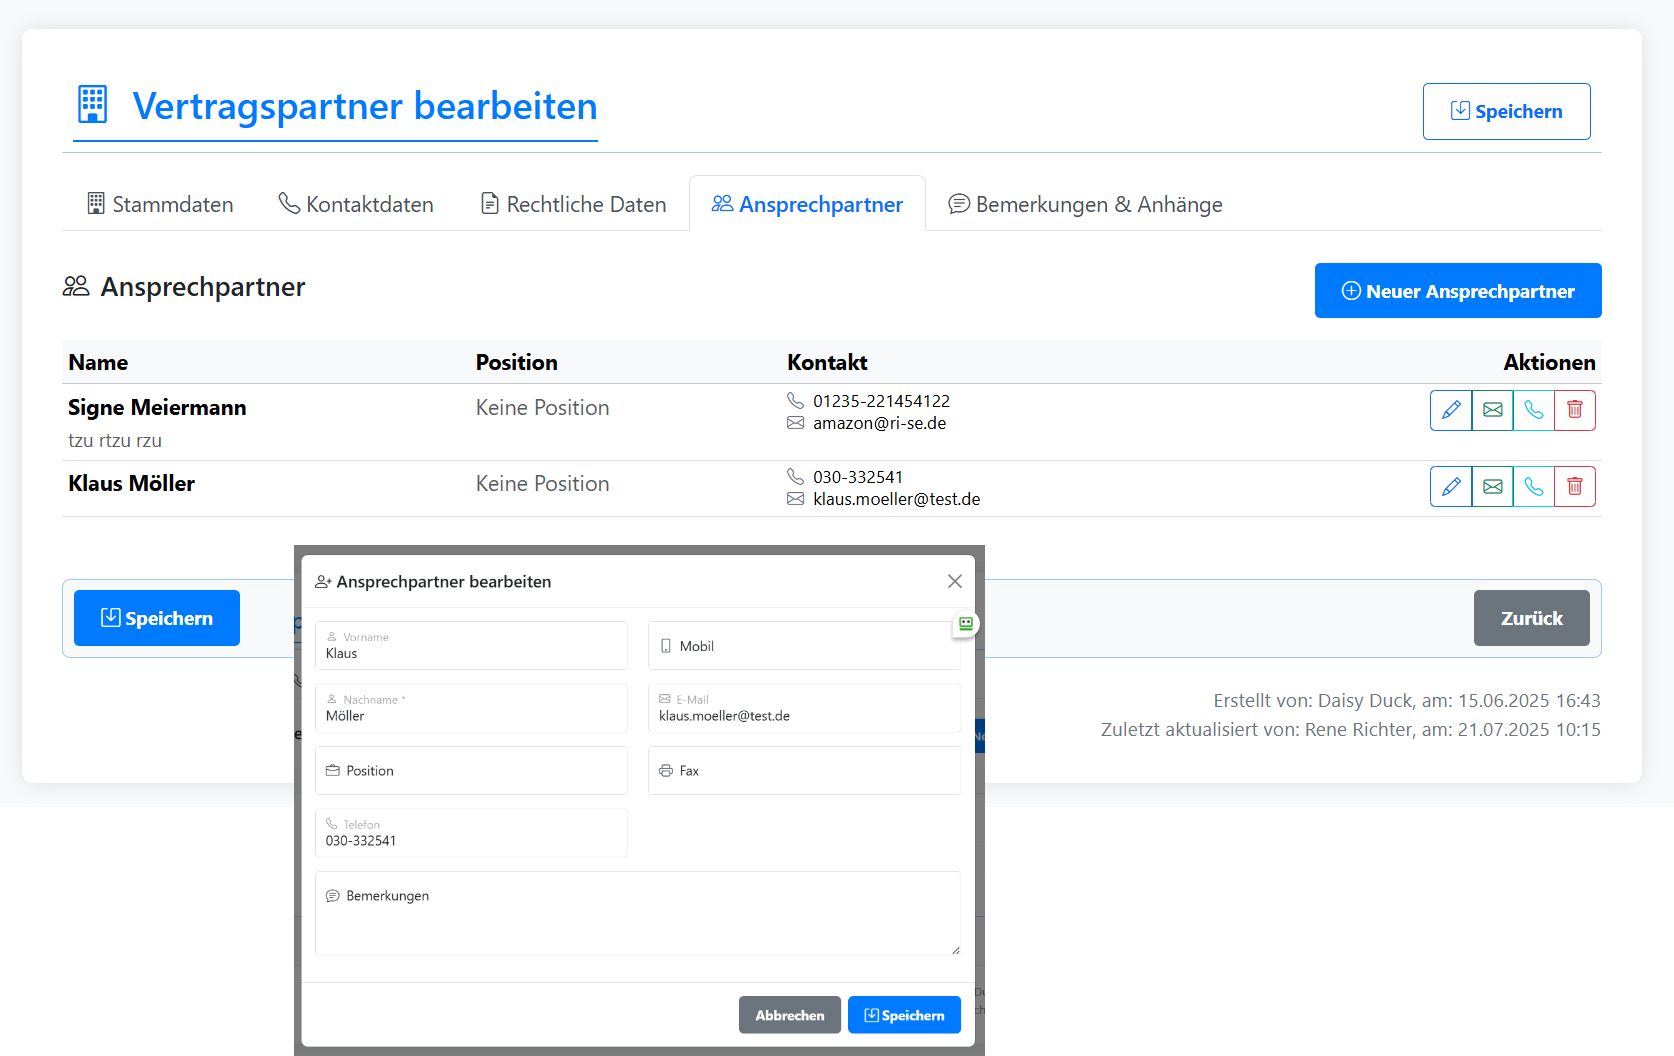This screenshot has width=1674, height=1056.
Task: Delete Signe Meiermann with the trash icon
Action: (x=1574, y=410)
